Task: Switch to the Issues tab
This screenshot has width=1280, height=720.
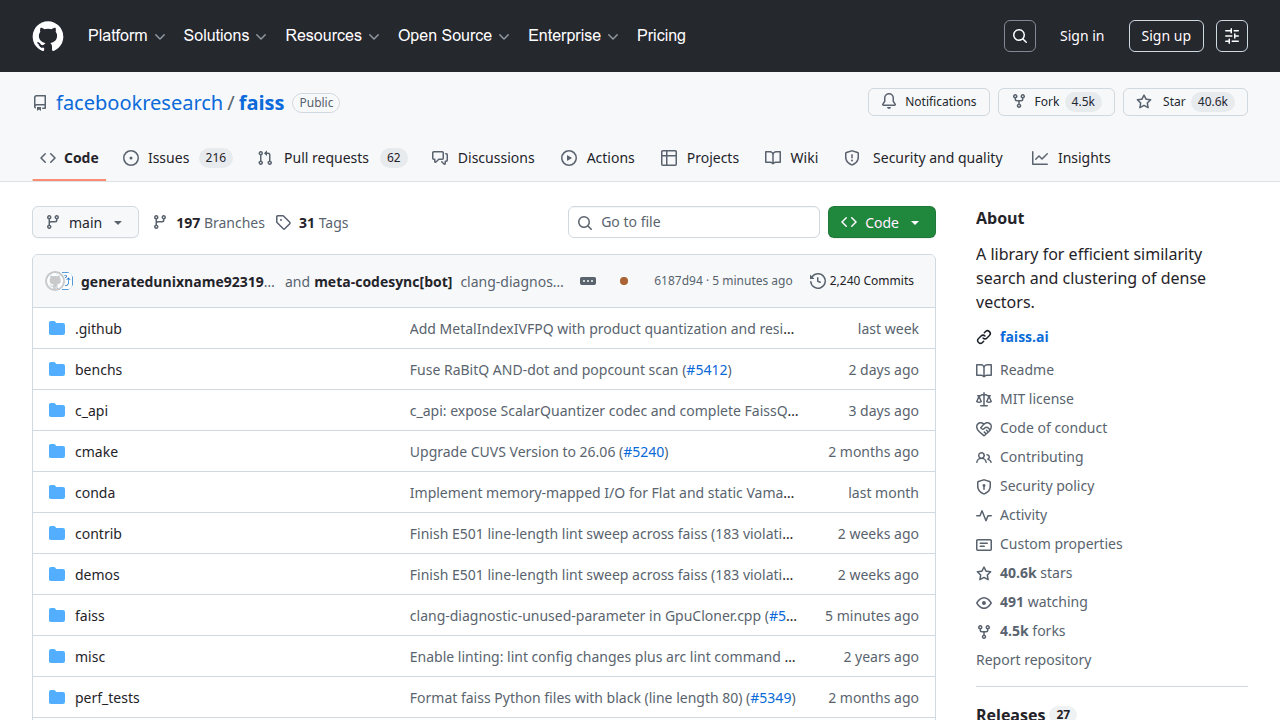Action: pos(178,158)
